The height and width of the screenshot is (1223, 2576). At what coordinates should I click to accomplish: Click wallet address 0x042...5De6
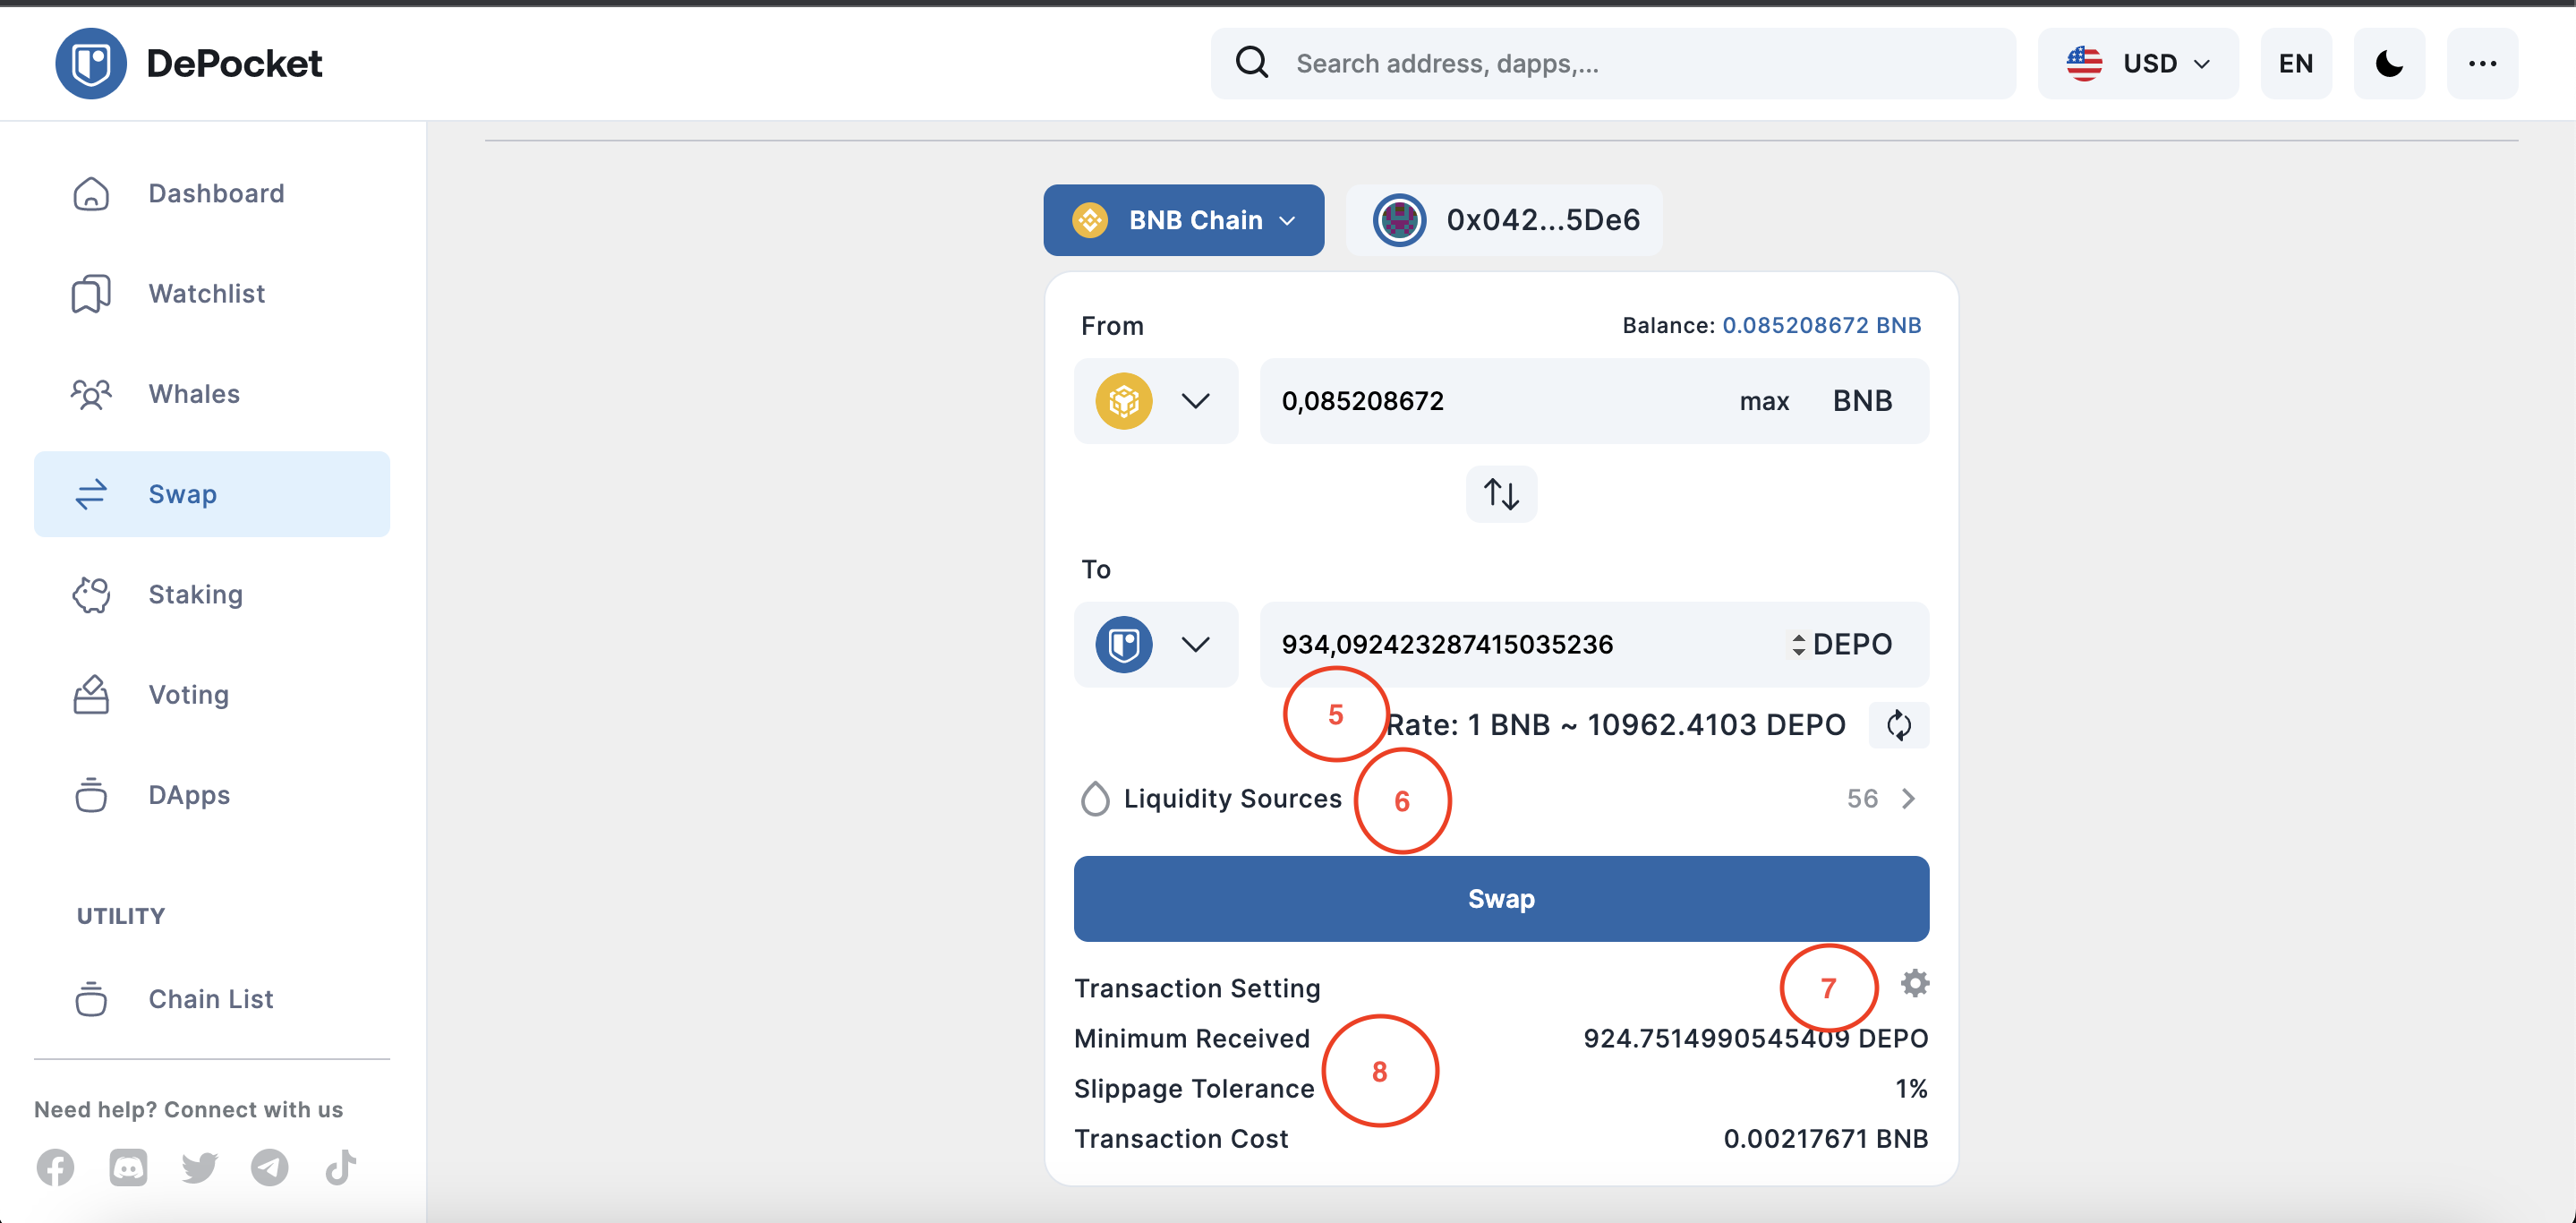coord(1543,220)
